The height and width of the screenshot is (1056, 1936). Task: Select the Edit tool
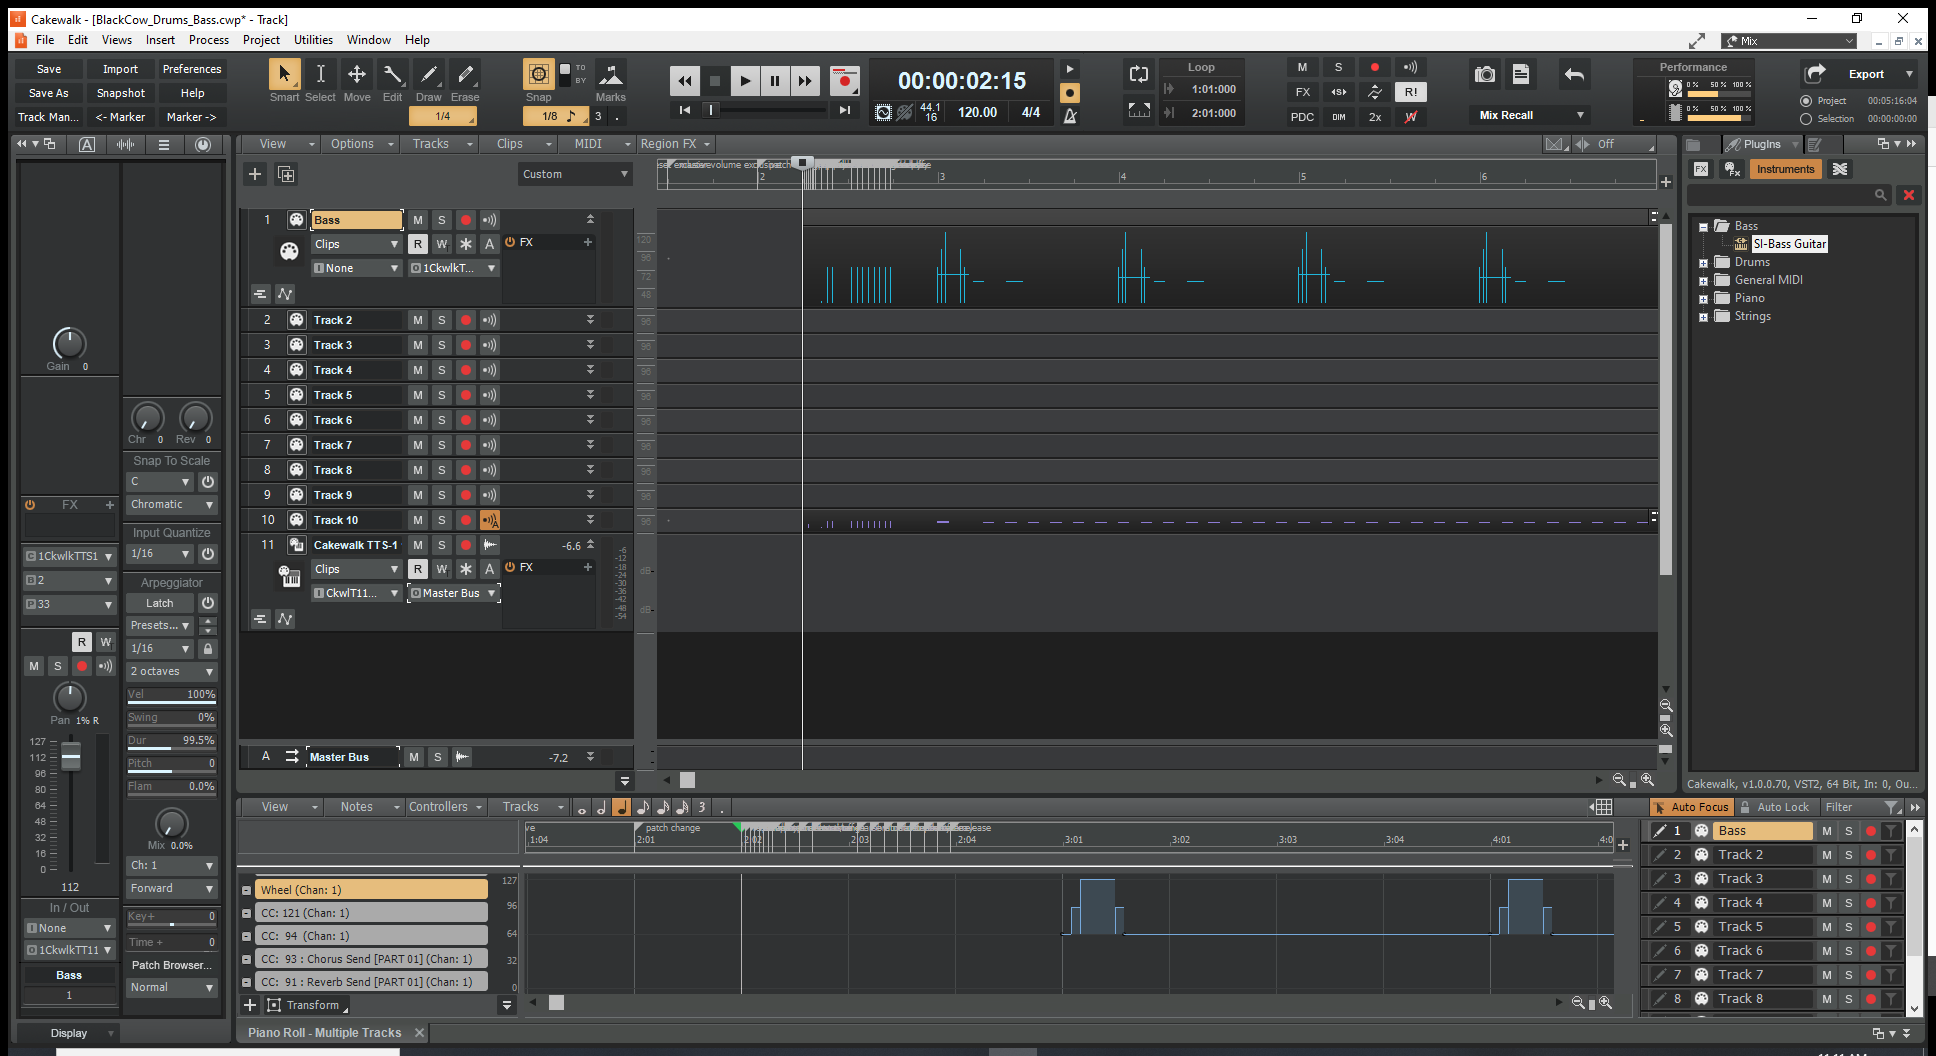coord(392,74)
